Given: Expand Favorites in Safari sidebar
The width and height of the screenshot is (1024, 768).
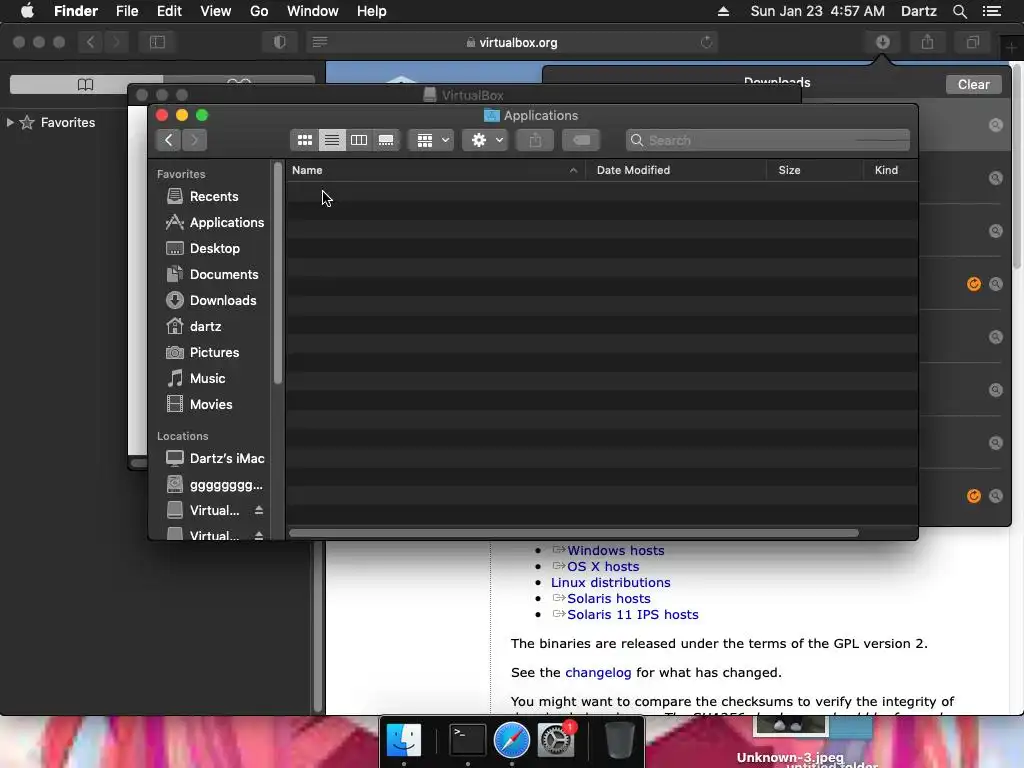Looking at the screenshot, I should pyautogui.click(x=10, y=122).
